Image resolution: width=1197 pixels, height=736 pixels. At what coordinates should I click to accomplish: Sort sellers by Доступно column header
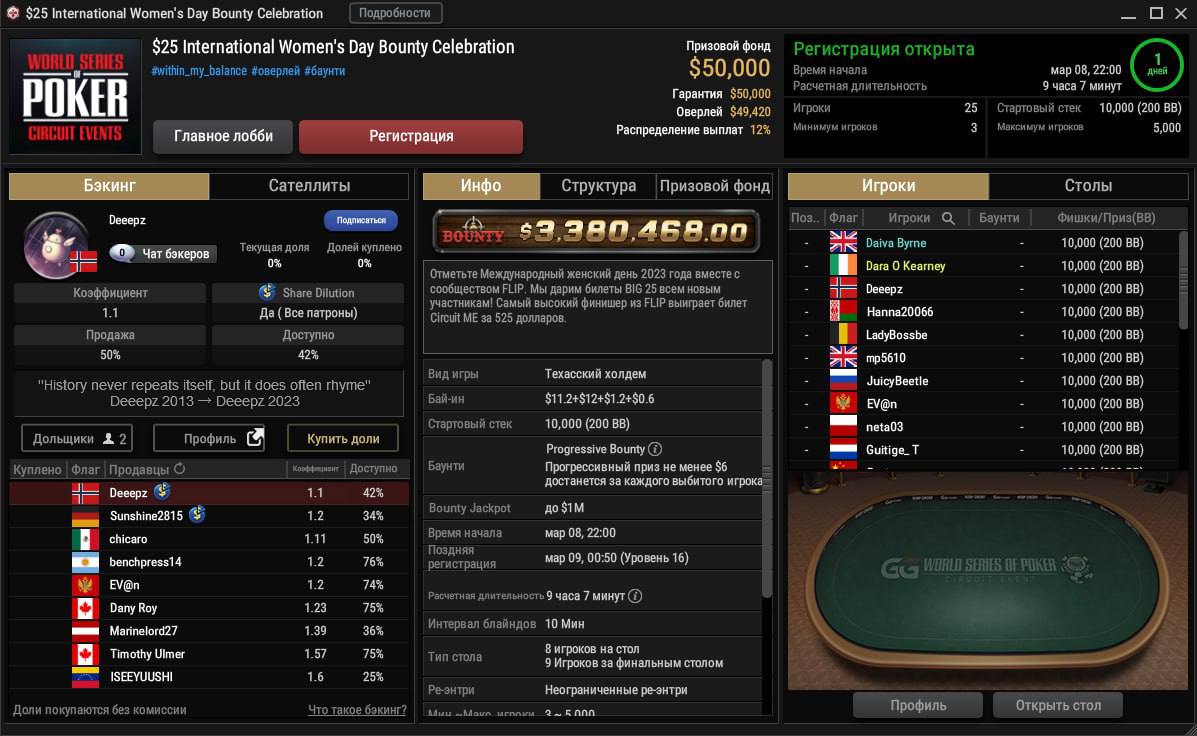click(x=373, y=469)
